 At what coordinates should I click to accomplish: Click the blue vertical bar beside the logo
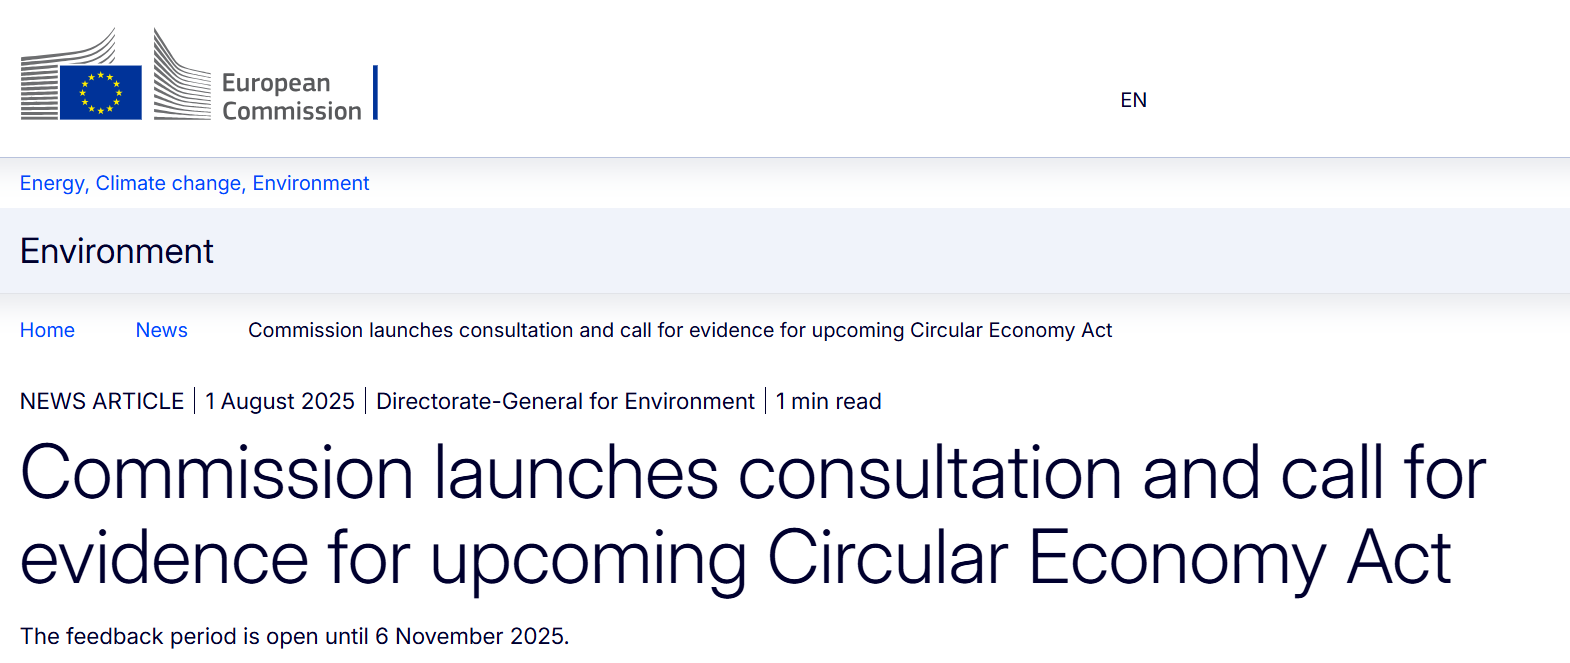(x=375, y=92)
